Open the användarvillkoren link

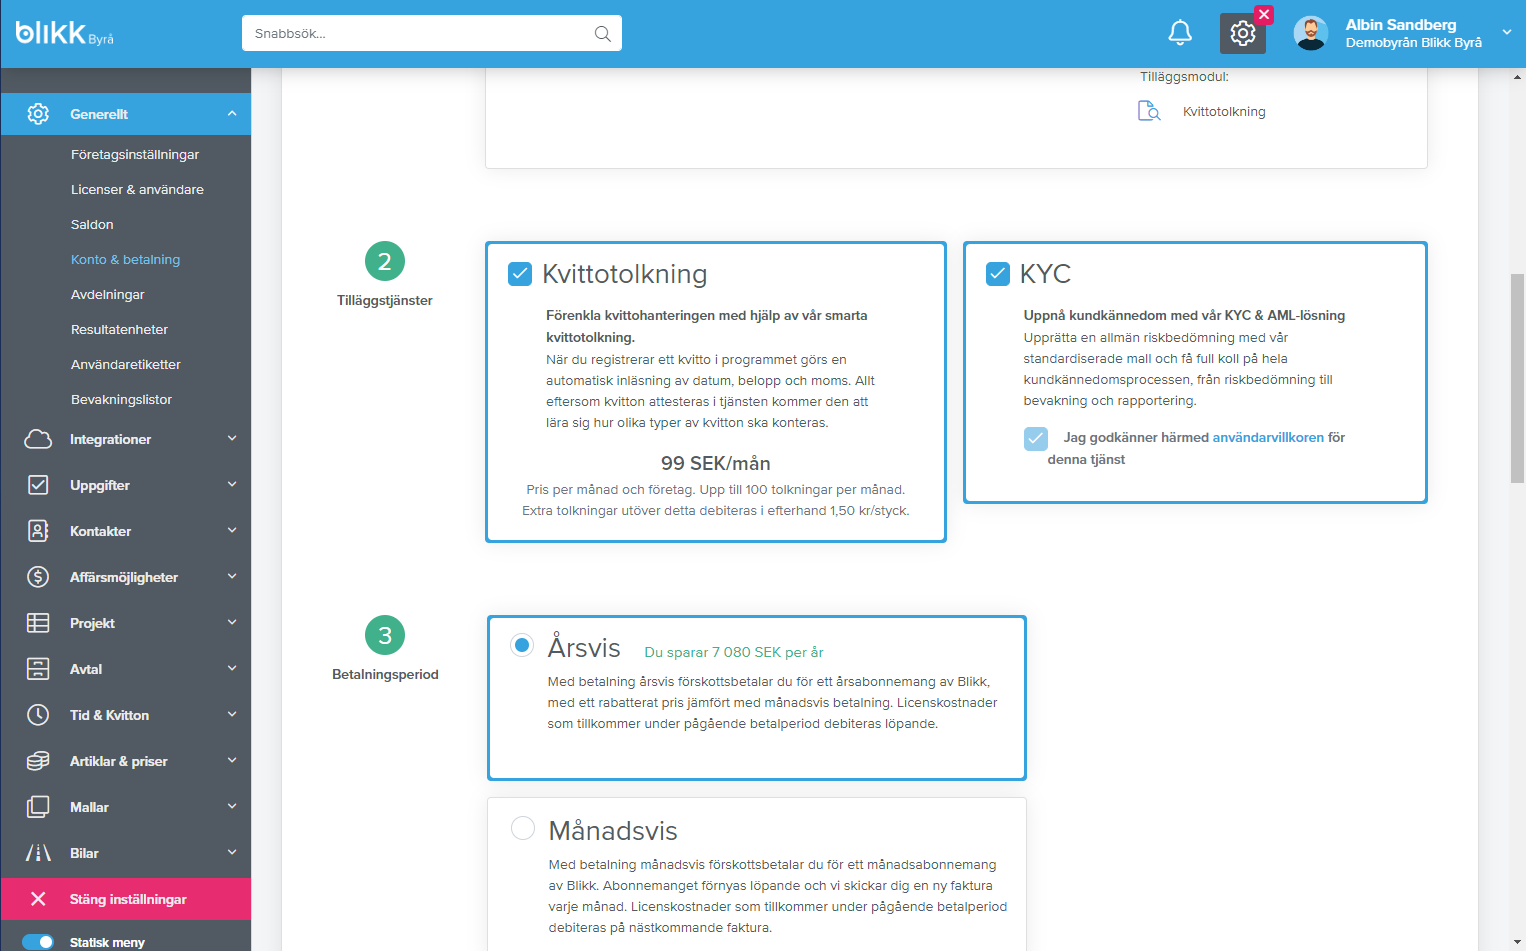tap(1268, 438)
